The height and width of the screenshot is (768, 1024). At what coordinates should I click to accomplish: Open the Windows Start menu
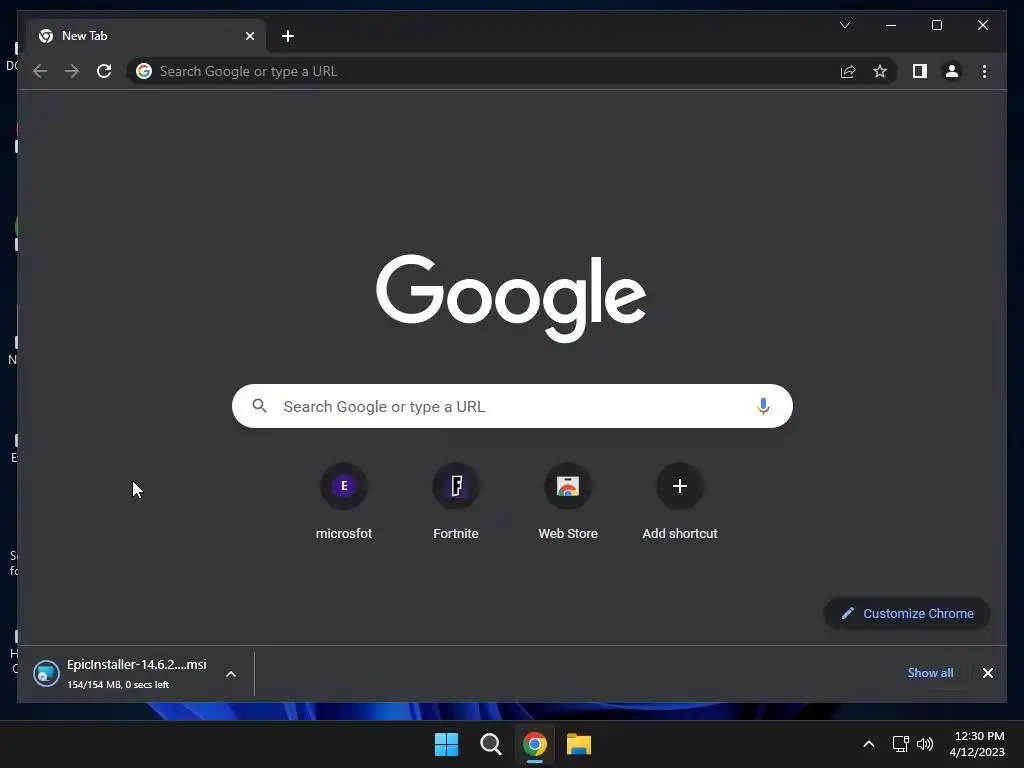click(447, 744)
